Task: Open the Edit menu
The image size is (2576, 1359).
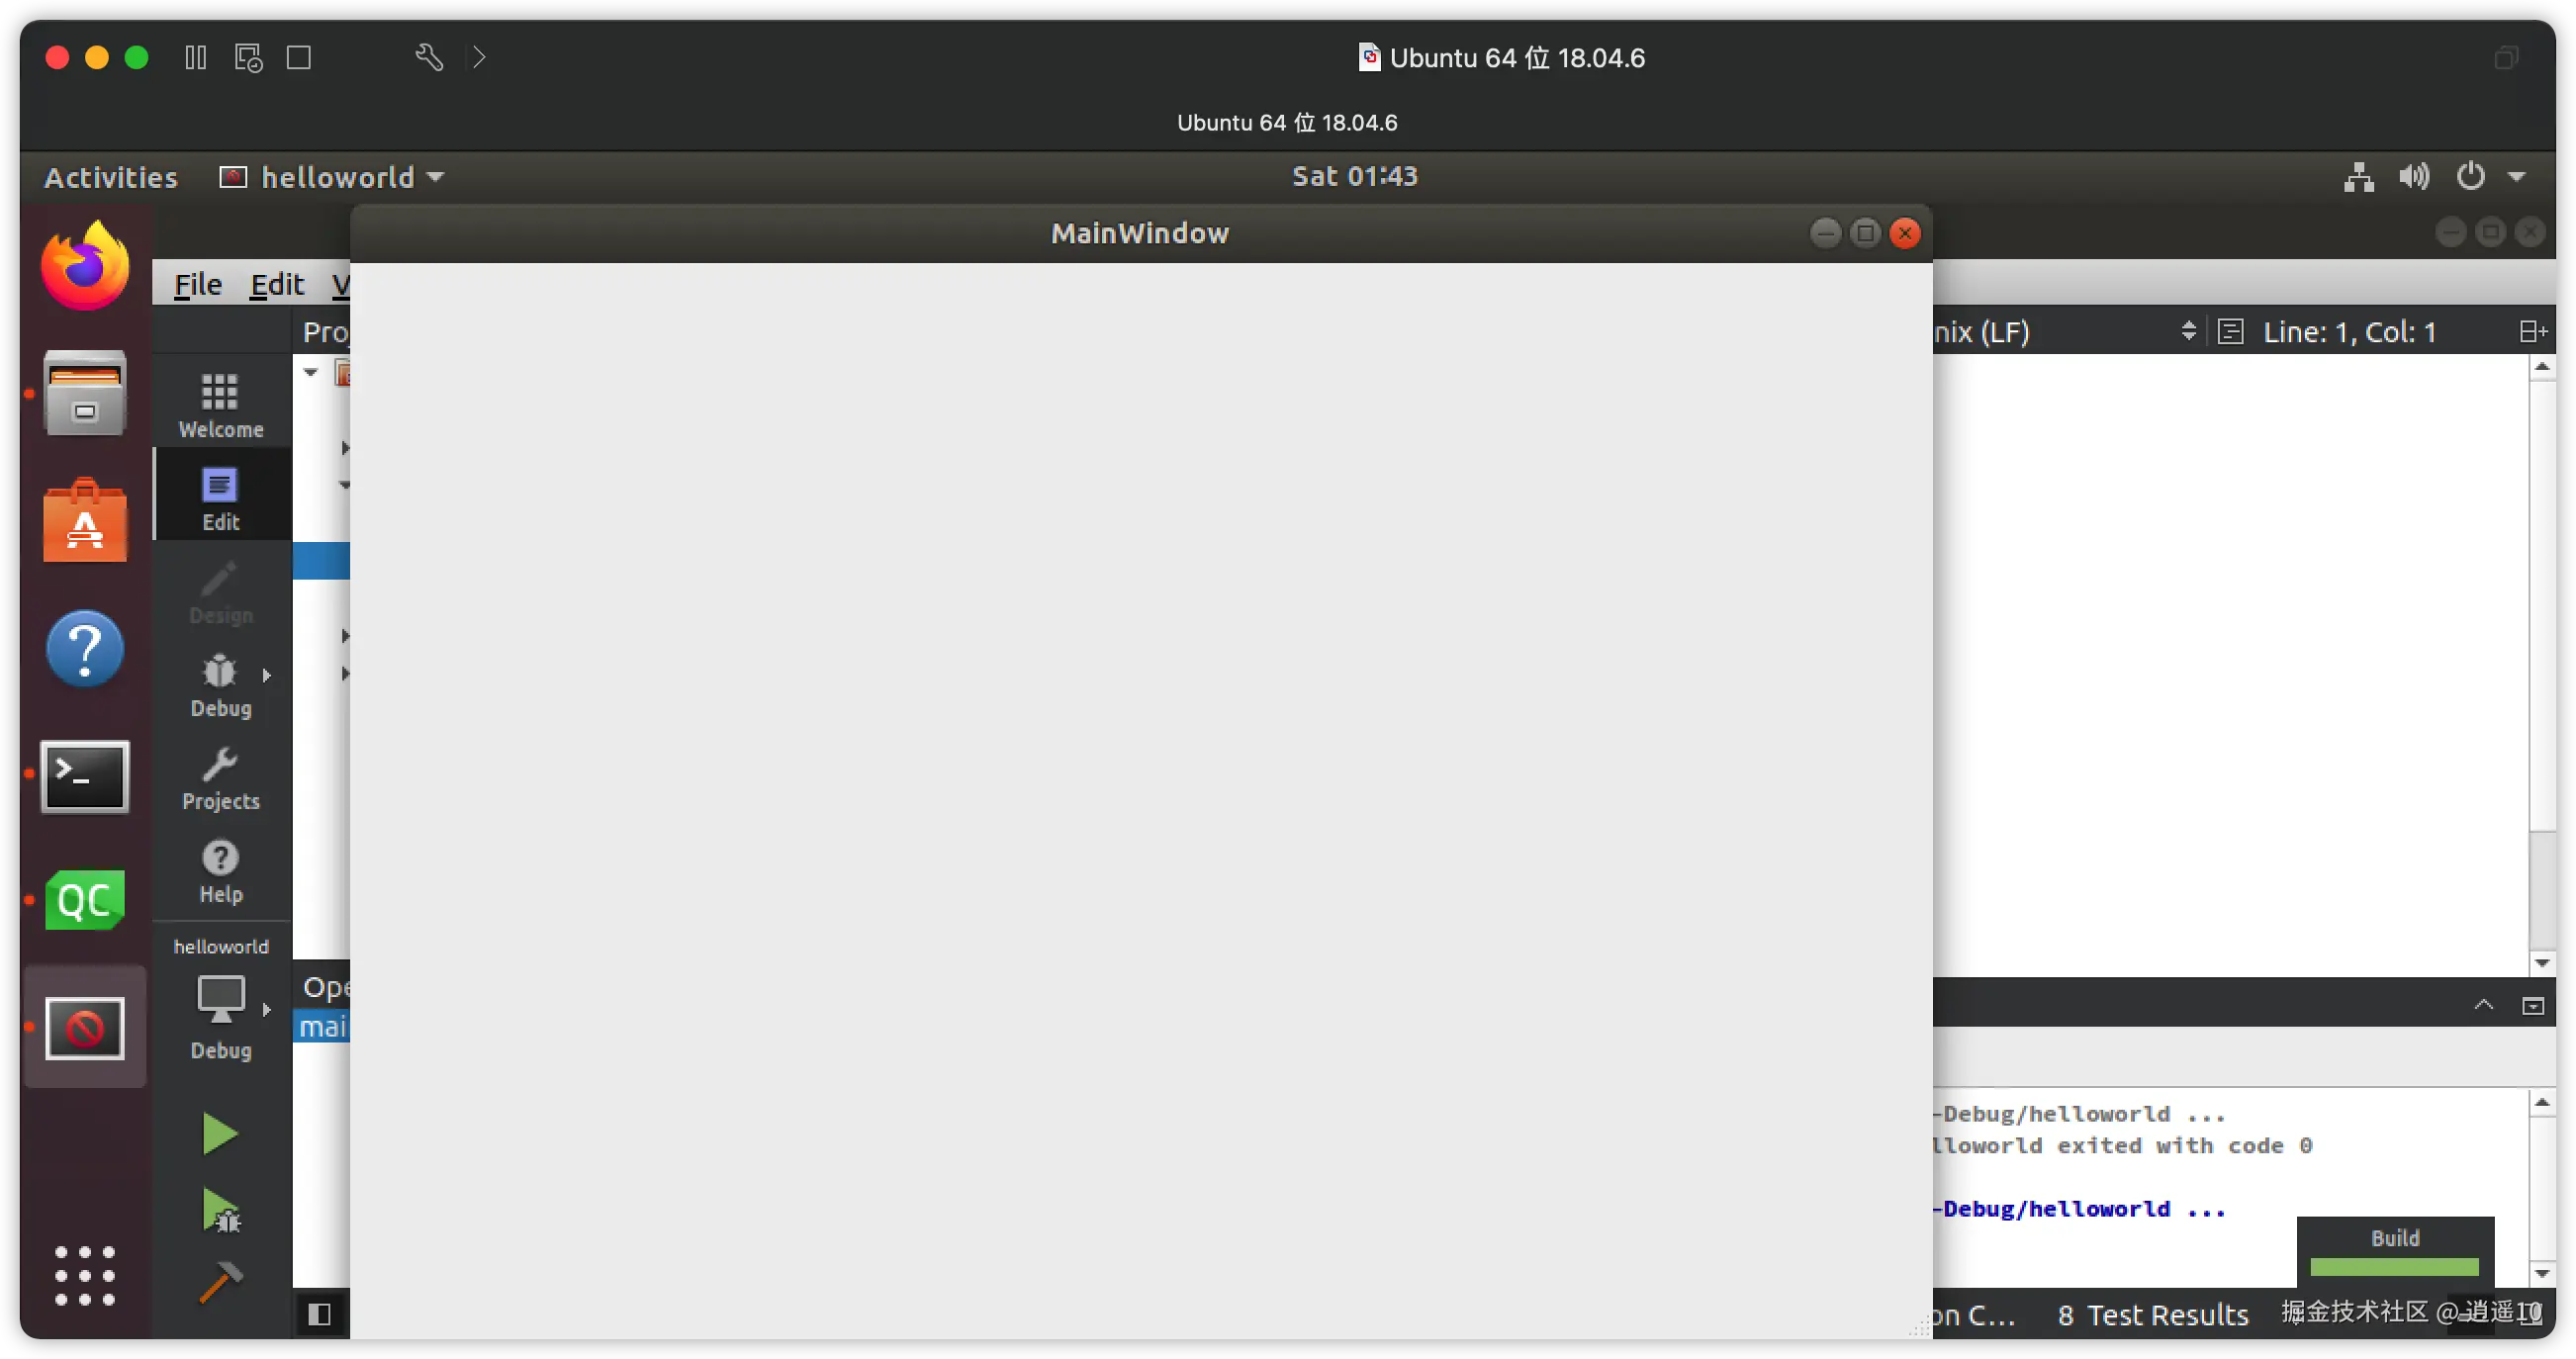Action: tap(276, 285)
